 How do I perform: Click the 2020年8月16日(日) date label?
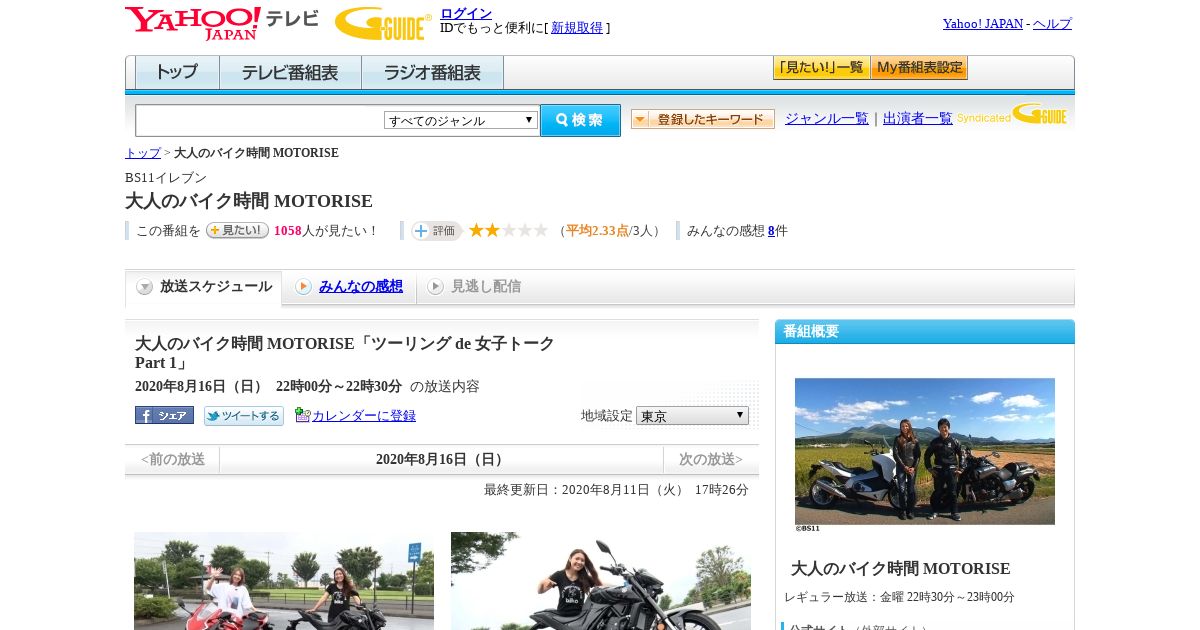[441, 460]
